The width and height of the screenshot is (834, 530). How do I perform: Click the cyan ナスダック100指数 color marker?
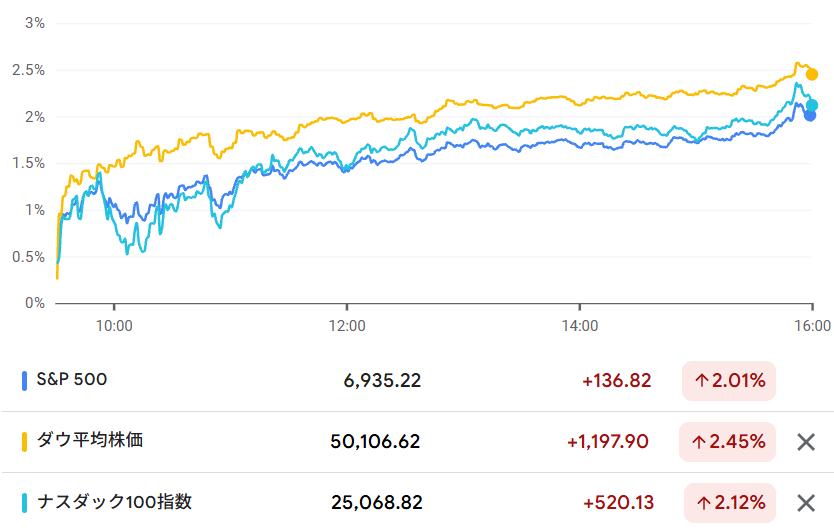point(24,503)
